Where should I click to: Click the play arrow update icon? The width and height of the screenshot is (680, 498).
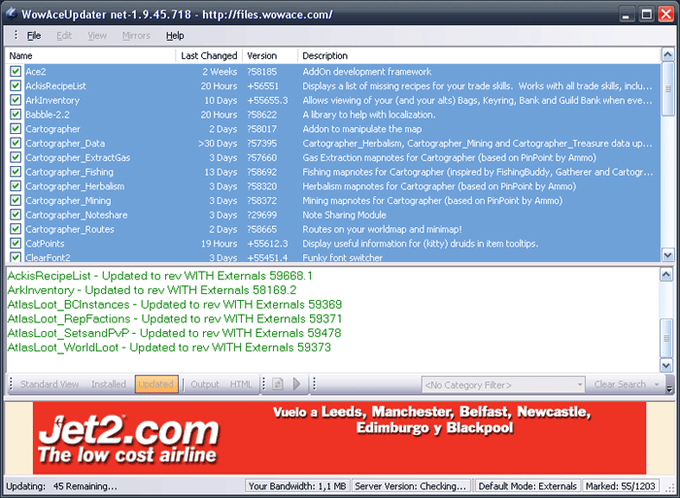pyautogui.click(x=297, y=384)
